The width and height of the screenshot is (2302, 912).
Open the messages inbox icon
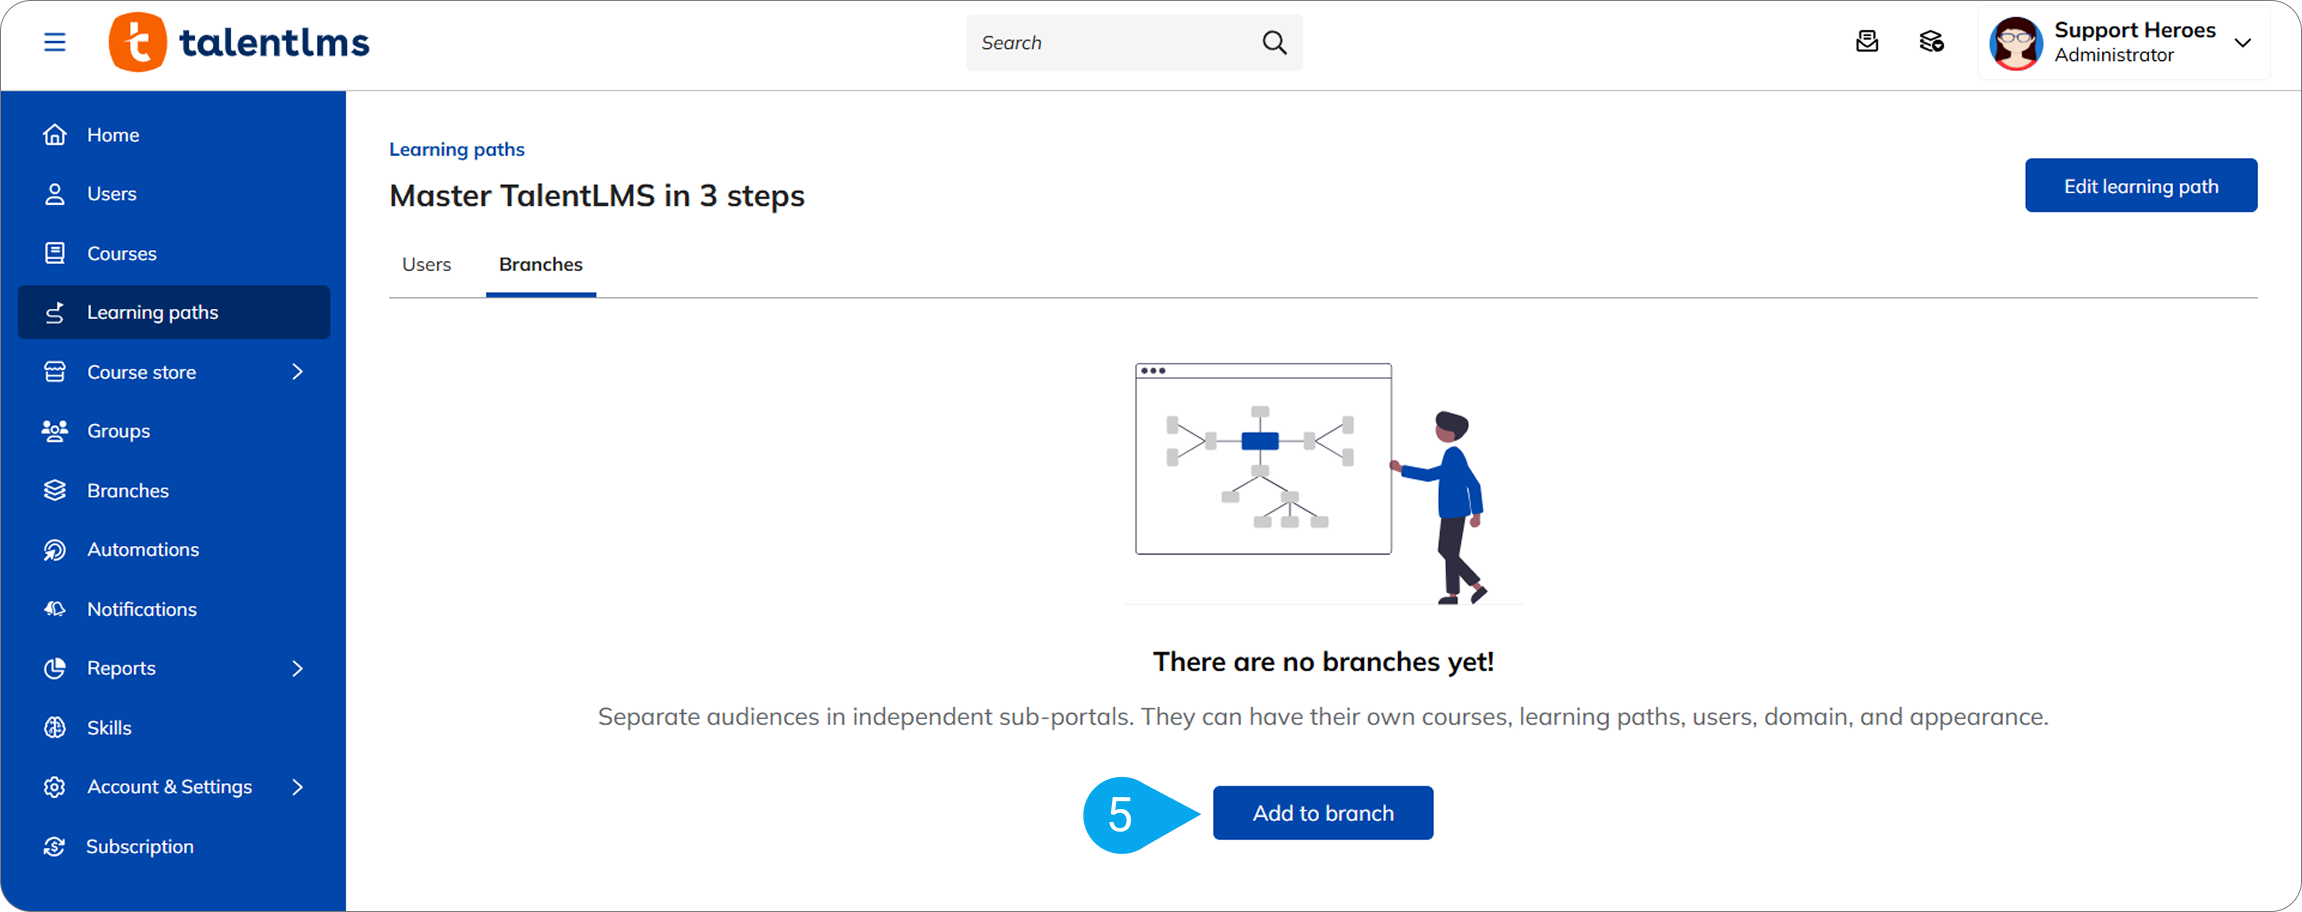tap(1866, 42)
